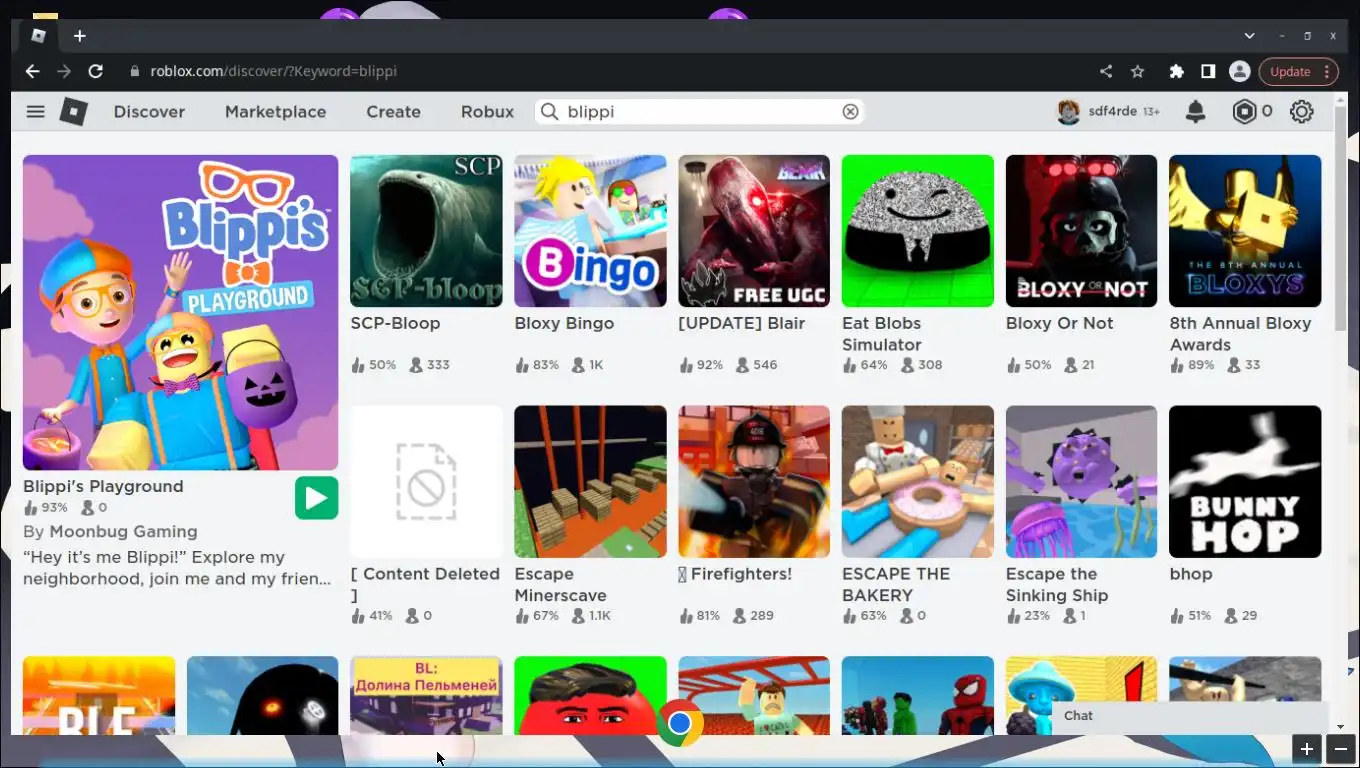
Task: Click the browser address bar URL
Action: [x=274, y=71]
